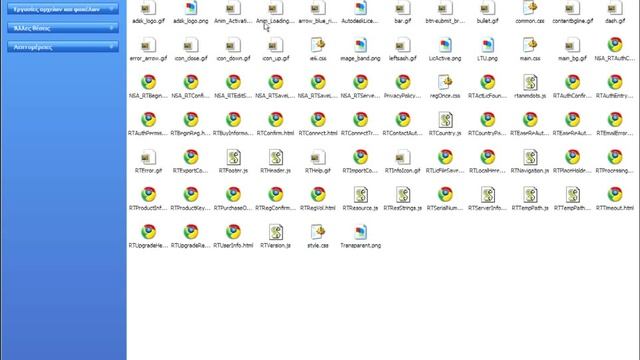This screenshot has height=360, width=640.
Task: Select the btn-submit_br... gif file
Action: [445, 8]
